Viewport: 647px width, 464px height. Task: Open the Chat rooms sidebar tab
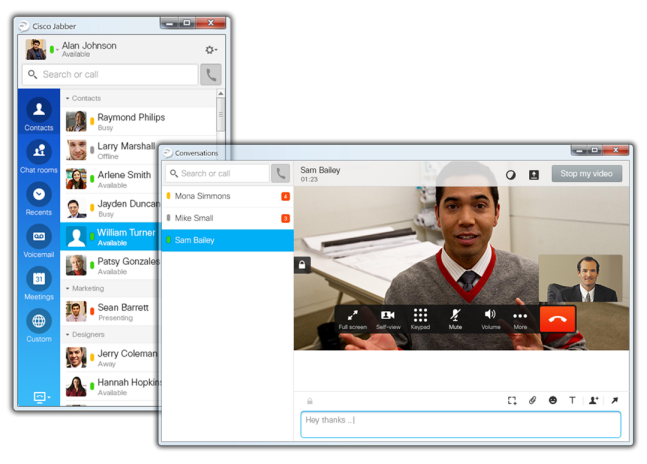click(38, 154)
